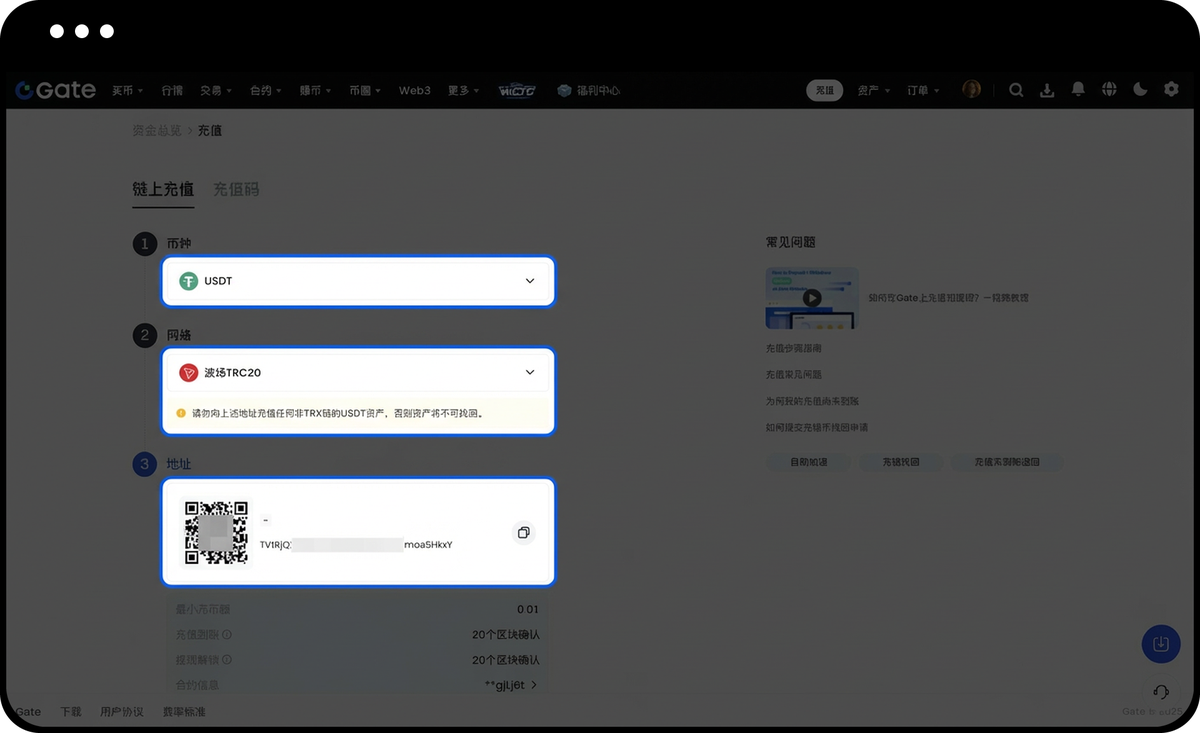The height and width of the screenshot is (733, 1200).
Task: Open the 赚币 dropdown menu
Action: click(316, 90)
